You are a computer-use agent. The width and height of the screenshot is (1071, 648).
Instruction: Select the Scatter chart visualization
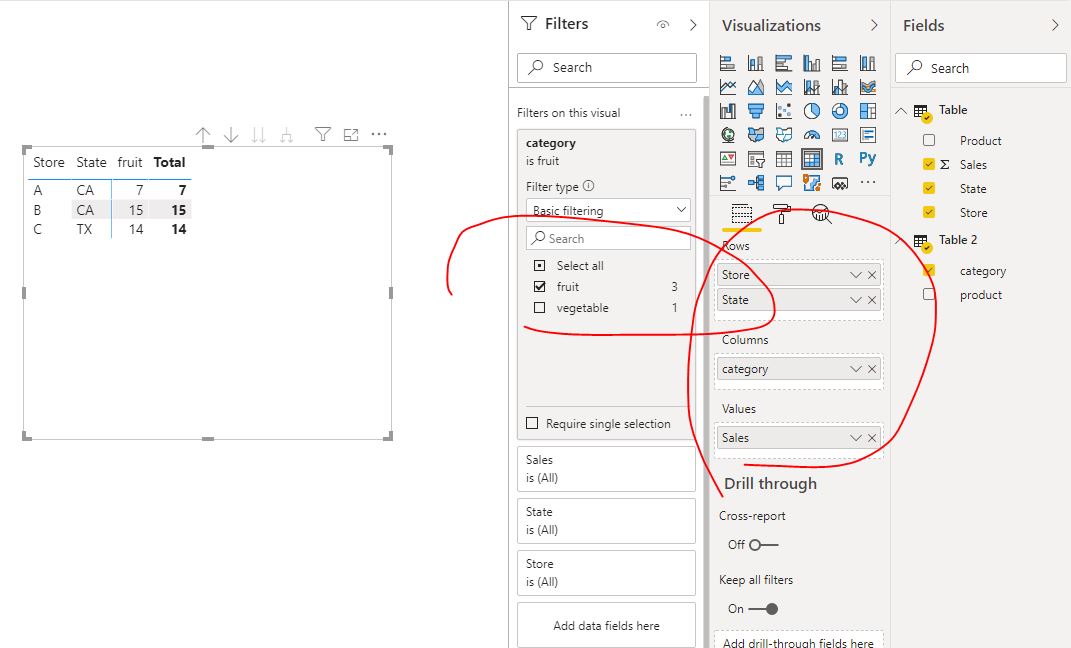point(783,111)
